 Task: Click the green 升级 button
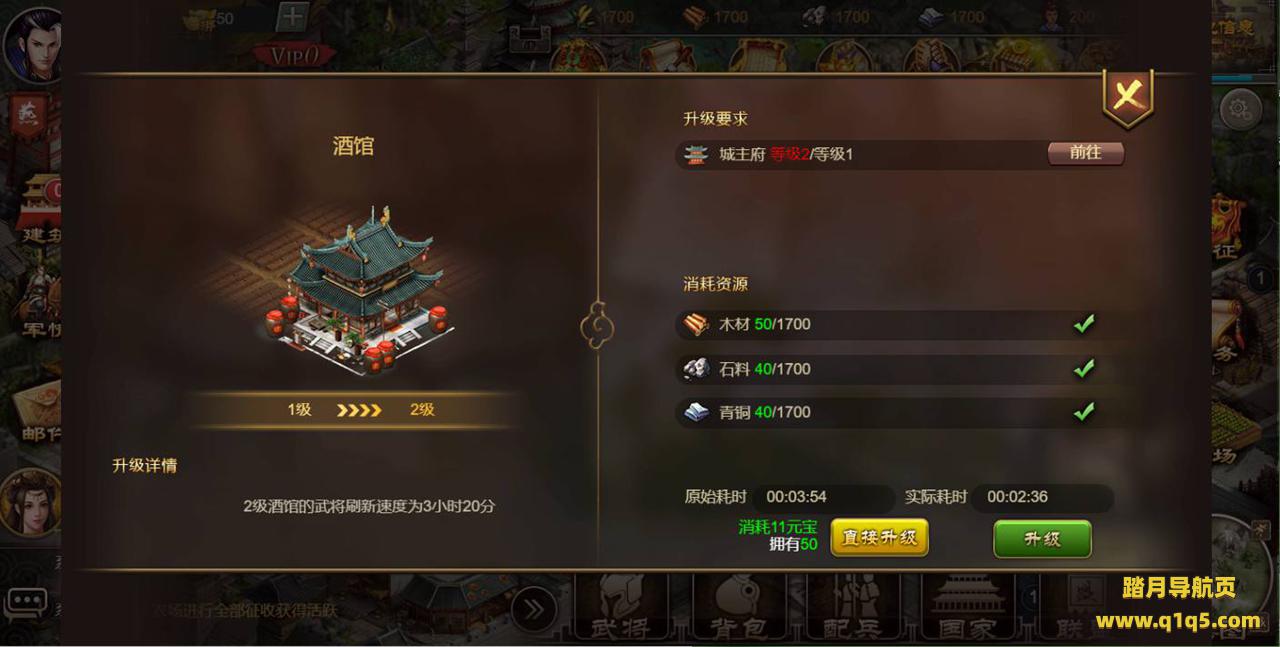(1042, 539)
